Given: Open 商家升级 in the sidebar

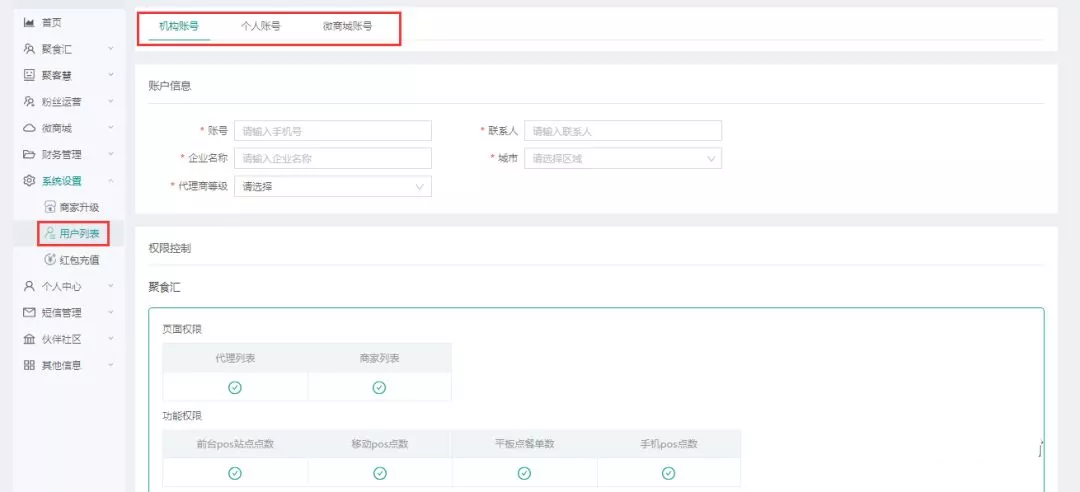Looking at the screenshot, I should pyautogui.click(x=78, y=207).
